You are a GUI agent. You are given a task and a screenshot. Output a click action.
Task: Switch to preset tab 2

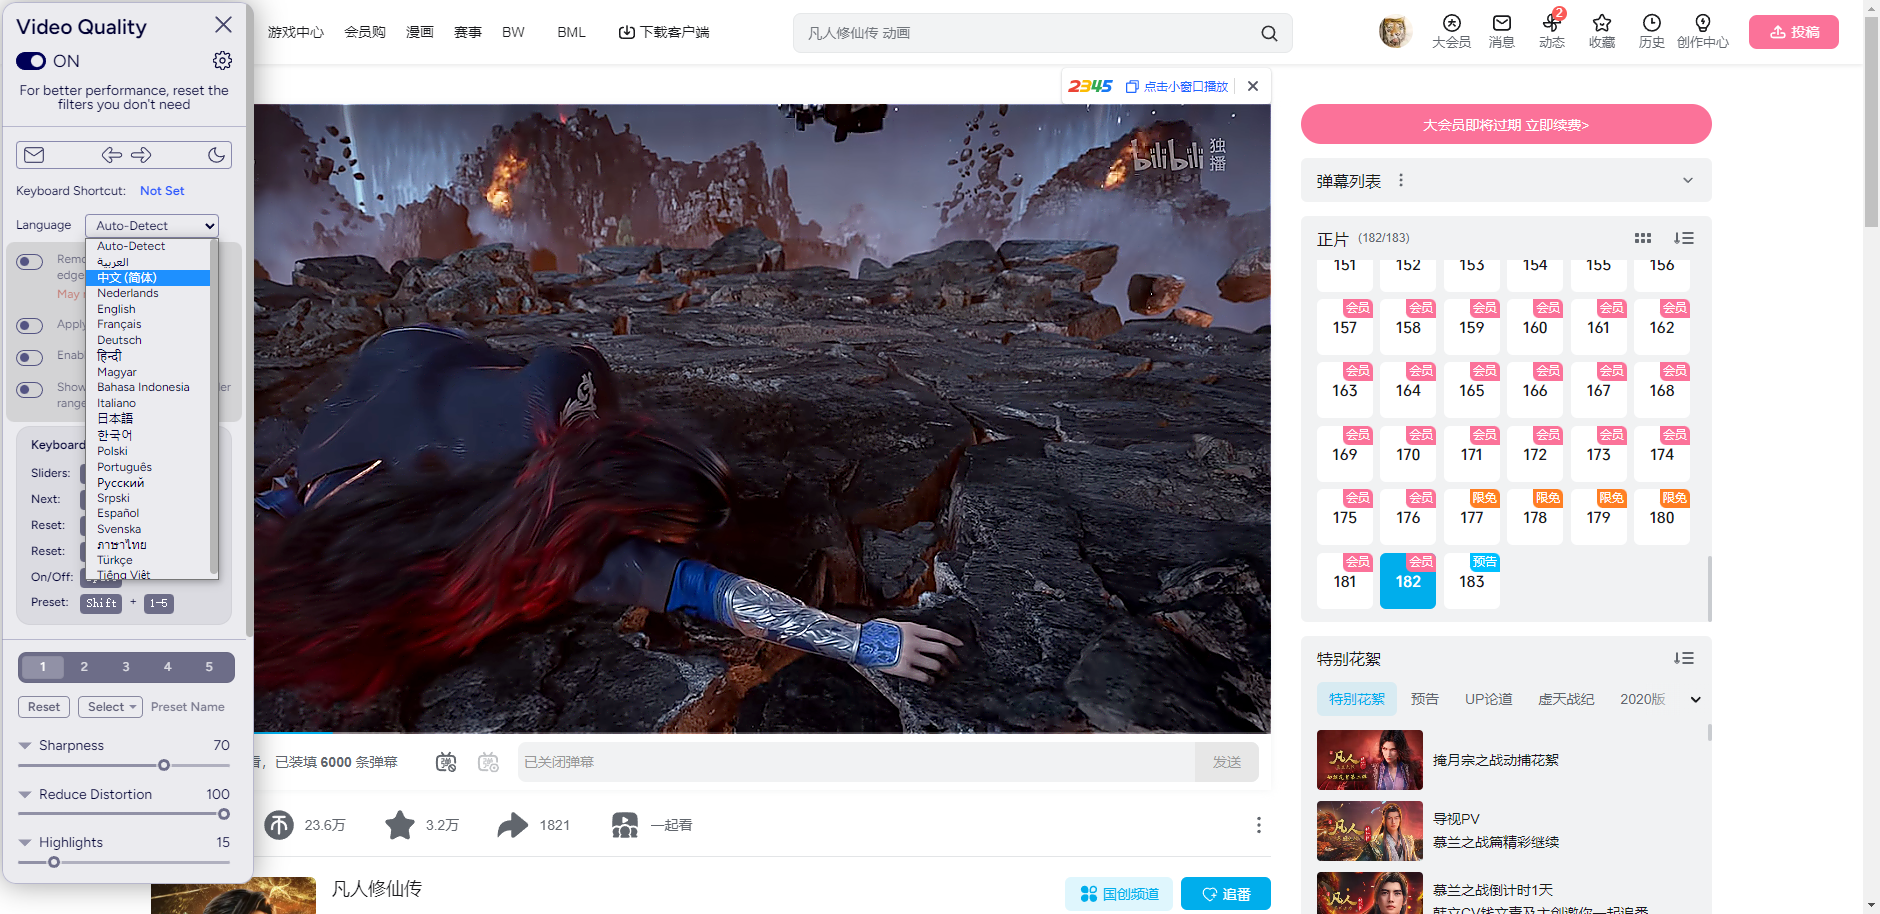pyautogui.click(x=84, y=667)
